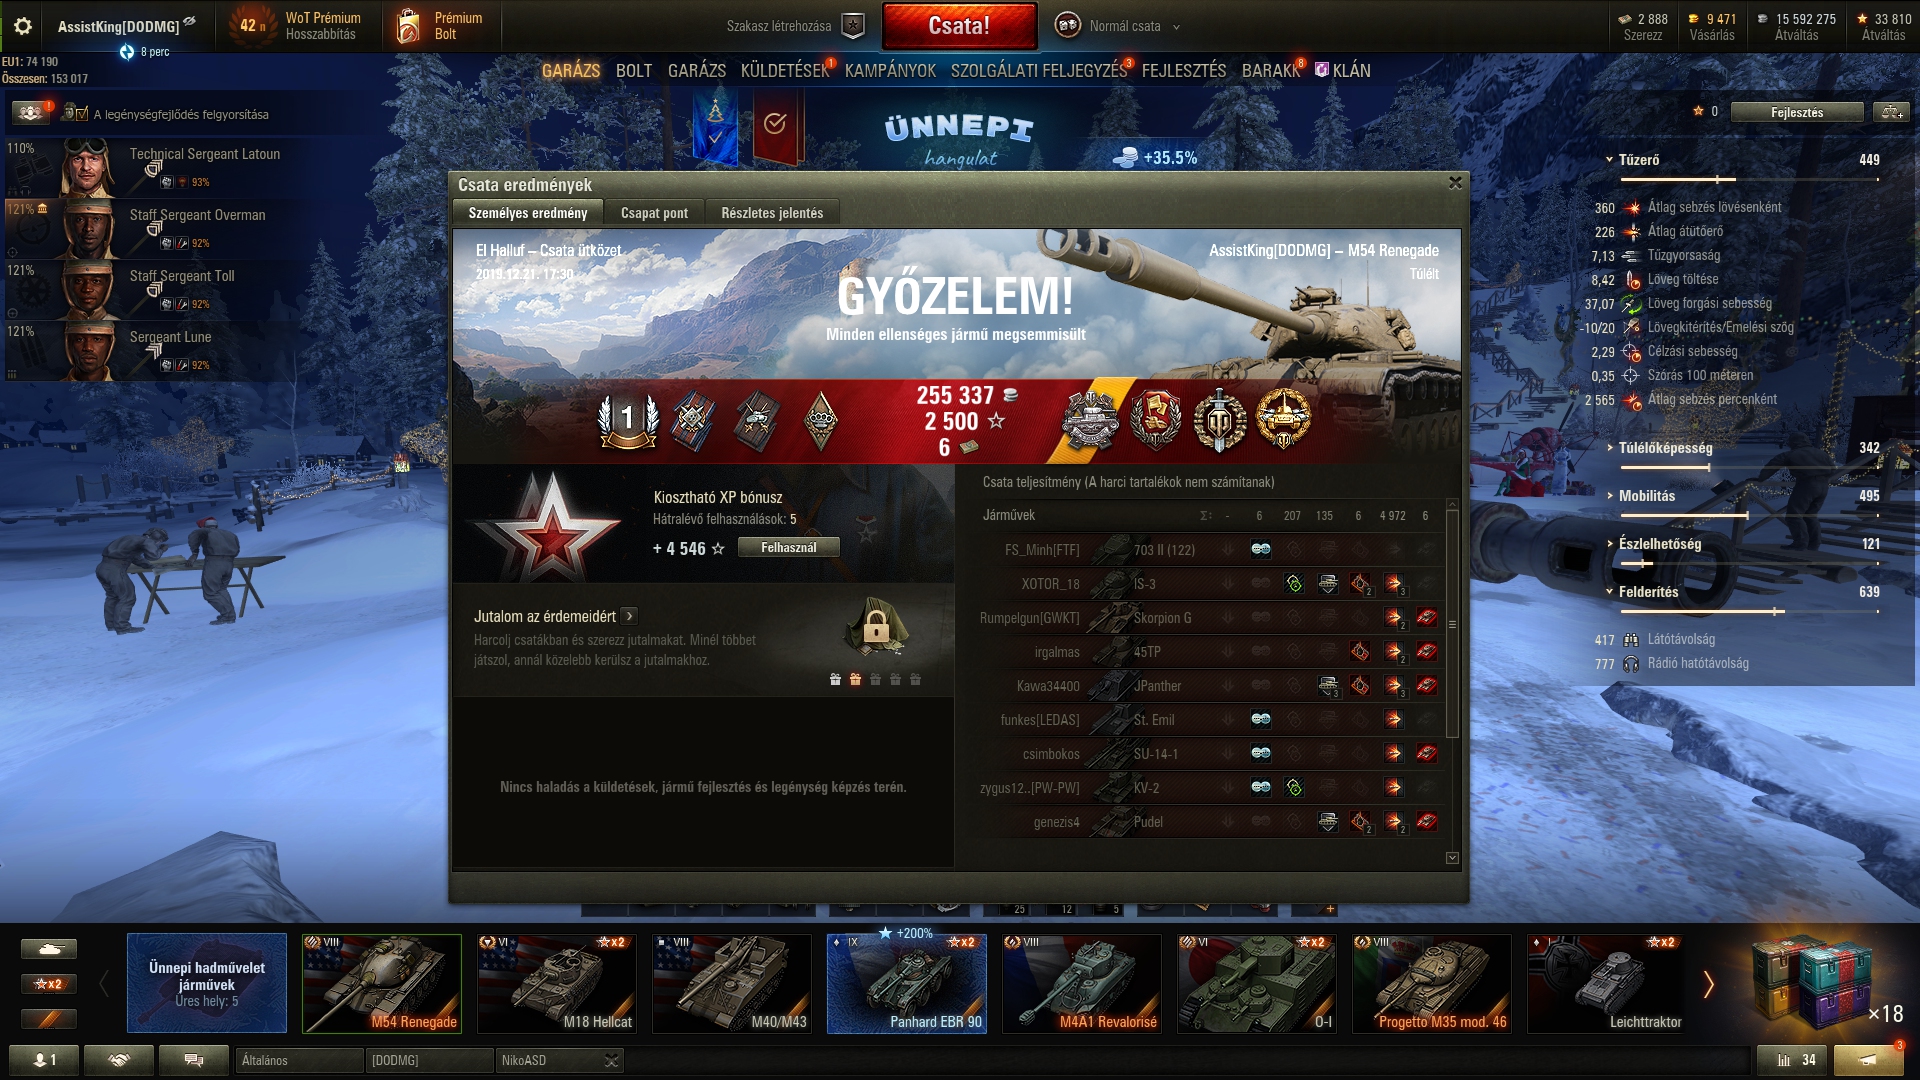
Task: Open the handshake referral button
Action: (x=119, y=1060)
